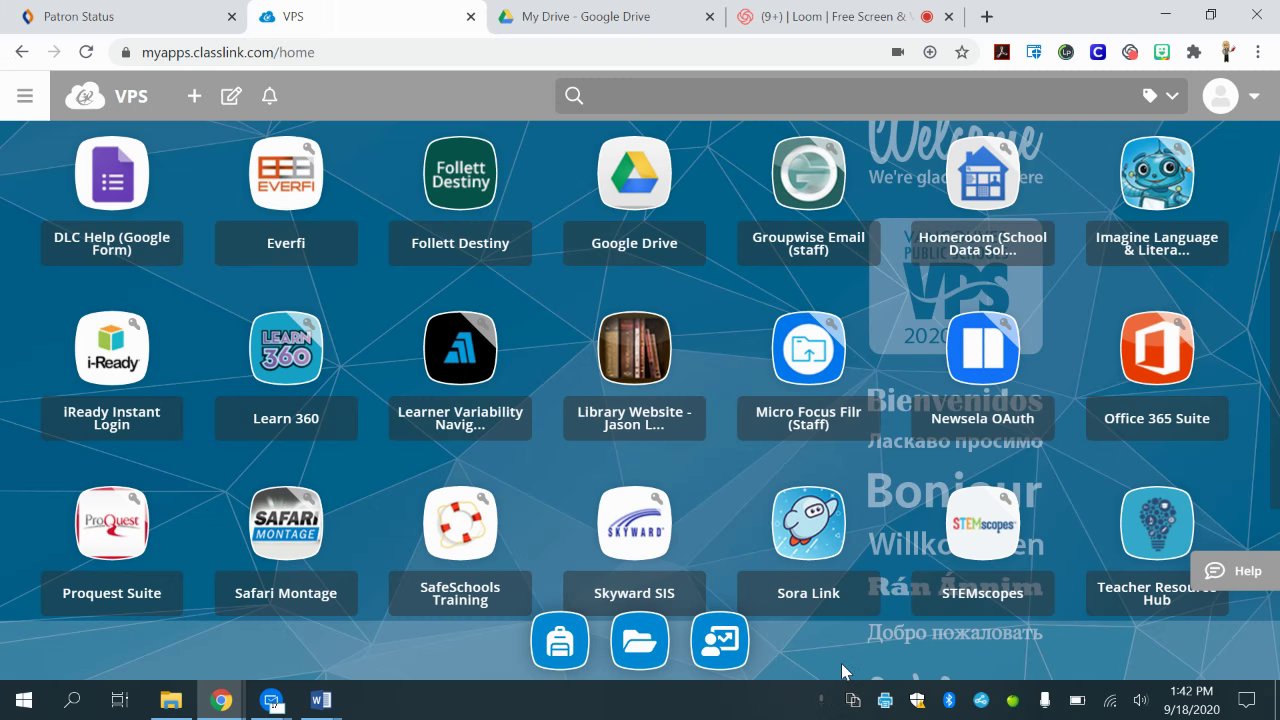Open File Explorer from the taskbar
Screen dimensions: 1280x720
click(172, 700)
